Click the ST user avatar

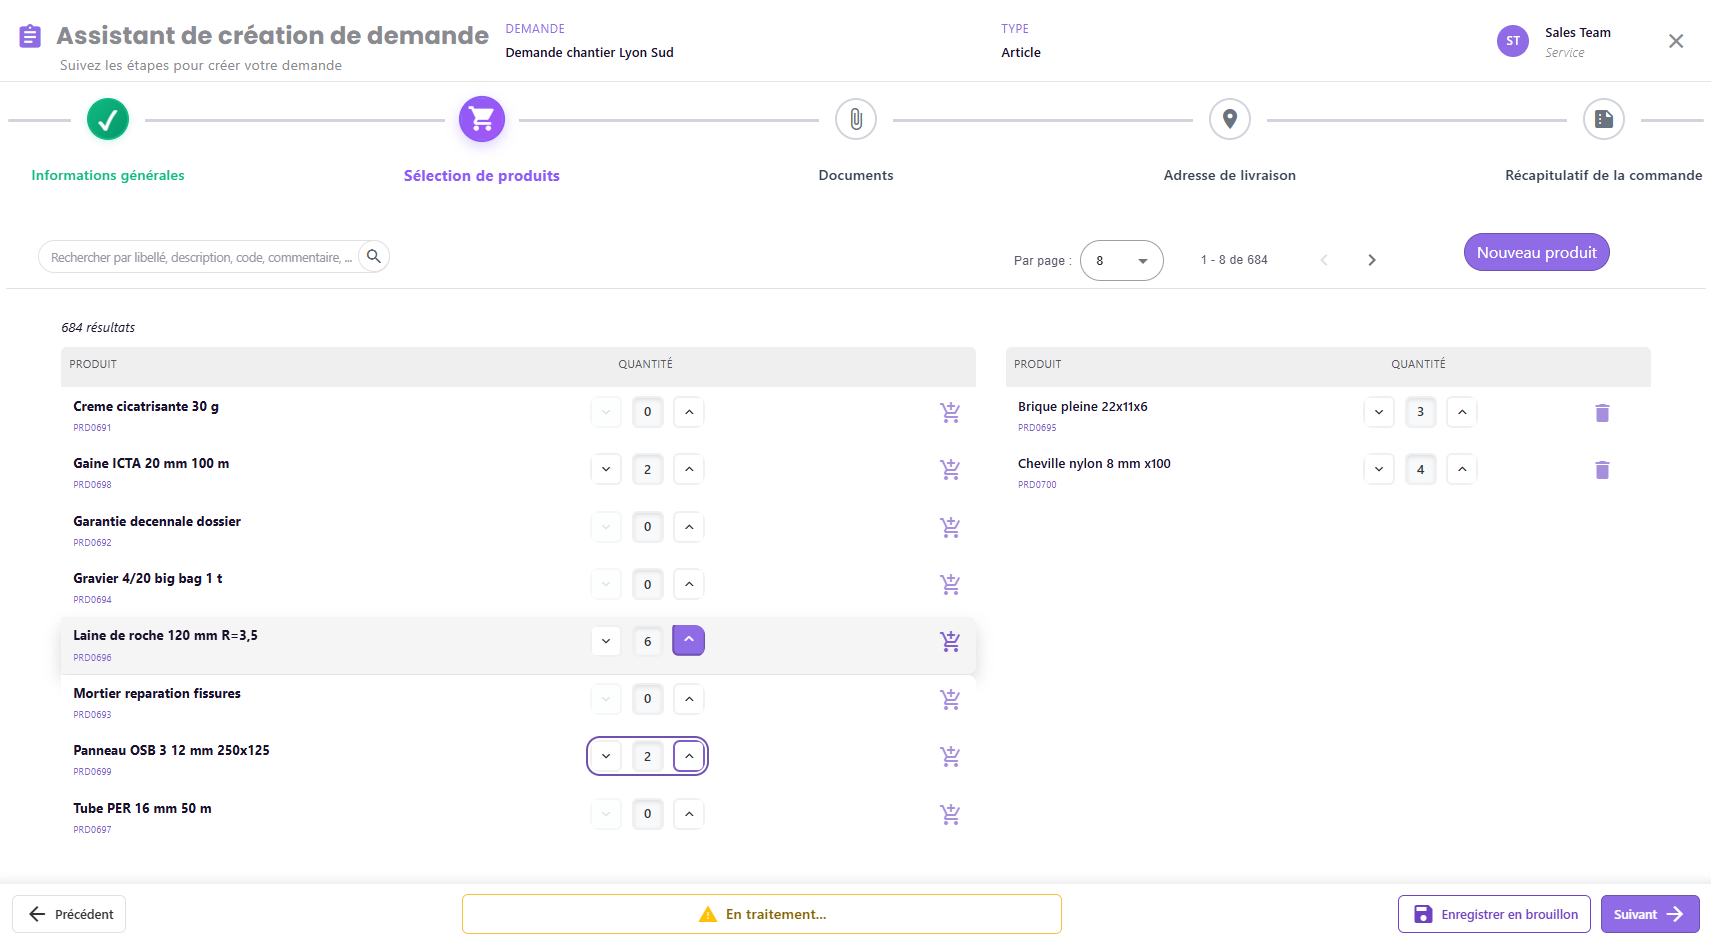[x=1513, y=41]
